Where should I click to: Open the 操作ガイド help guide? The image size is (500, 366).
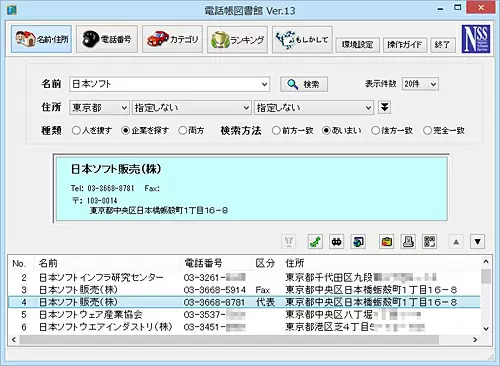pos(405,45)
